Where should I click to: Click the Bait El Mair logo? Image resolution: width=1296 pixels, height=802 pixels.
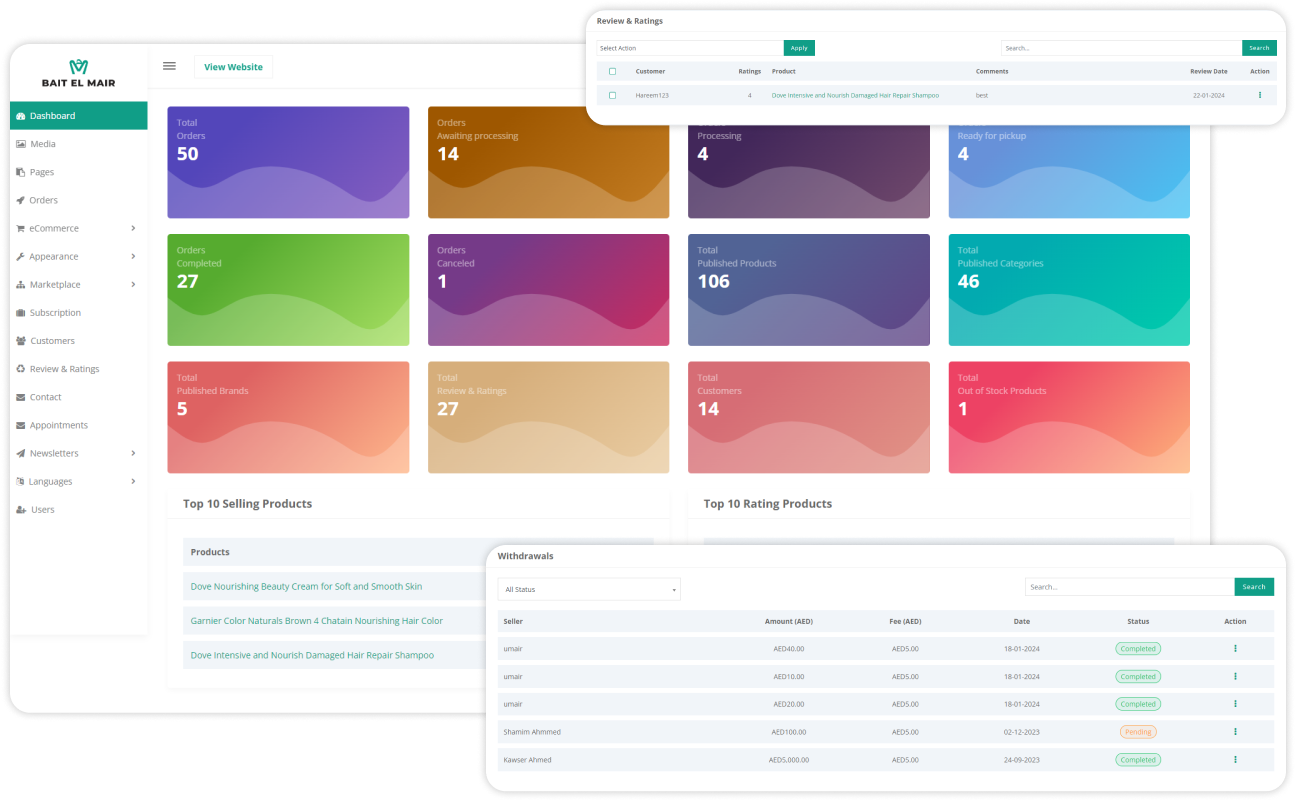(x=78, y=73)
